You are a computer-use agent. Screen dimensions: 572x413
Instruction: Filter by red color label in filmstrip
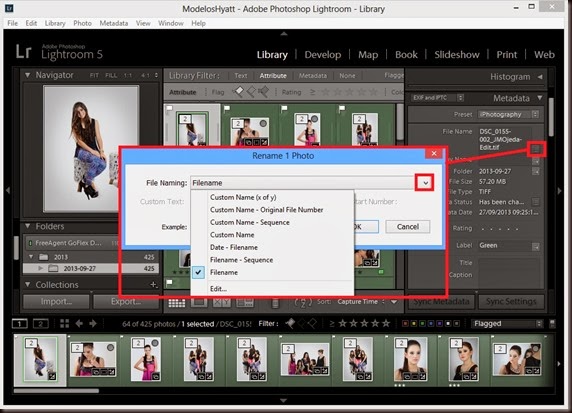[405, 324]
